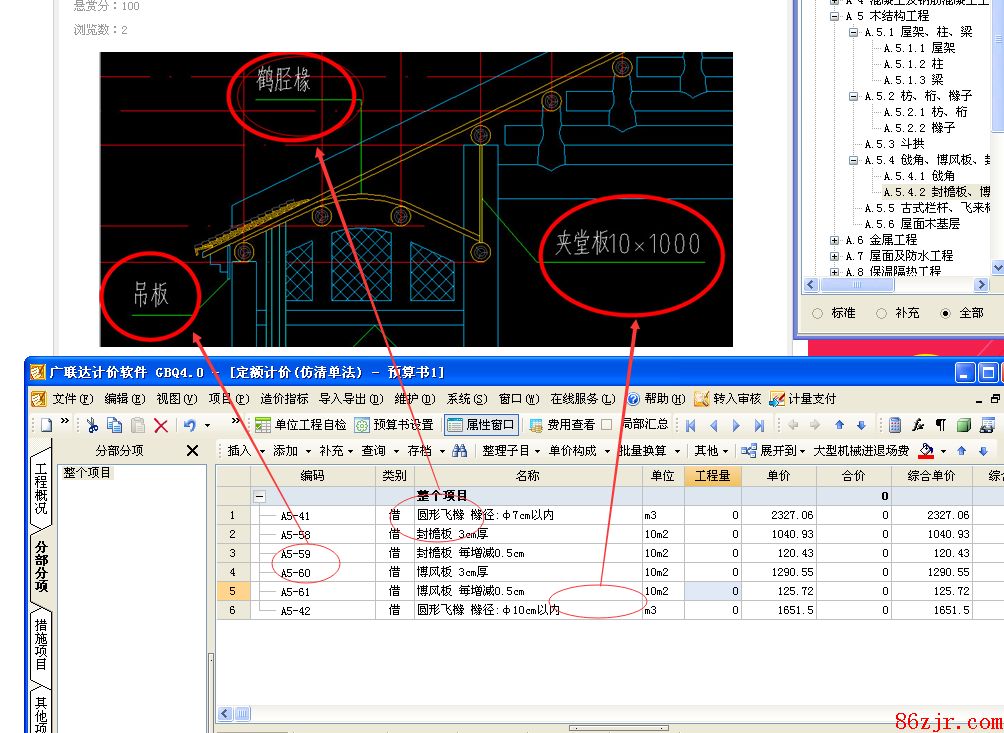Image resolution: width=1004 pixels, height=733 pixels.
Task: Jump to first record navigation arrow
Action: (690, 425)
